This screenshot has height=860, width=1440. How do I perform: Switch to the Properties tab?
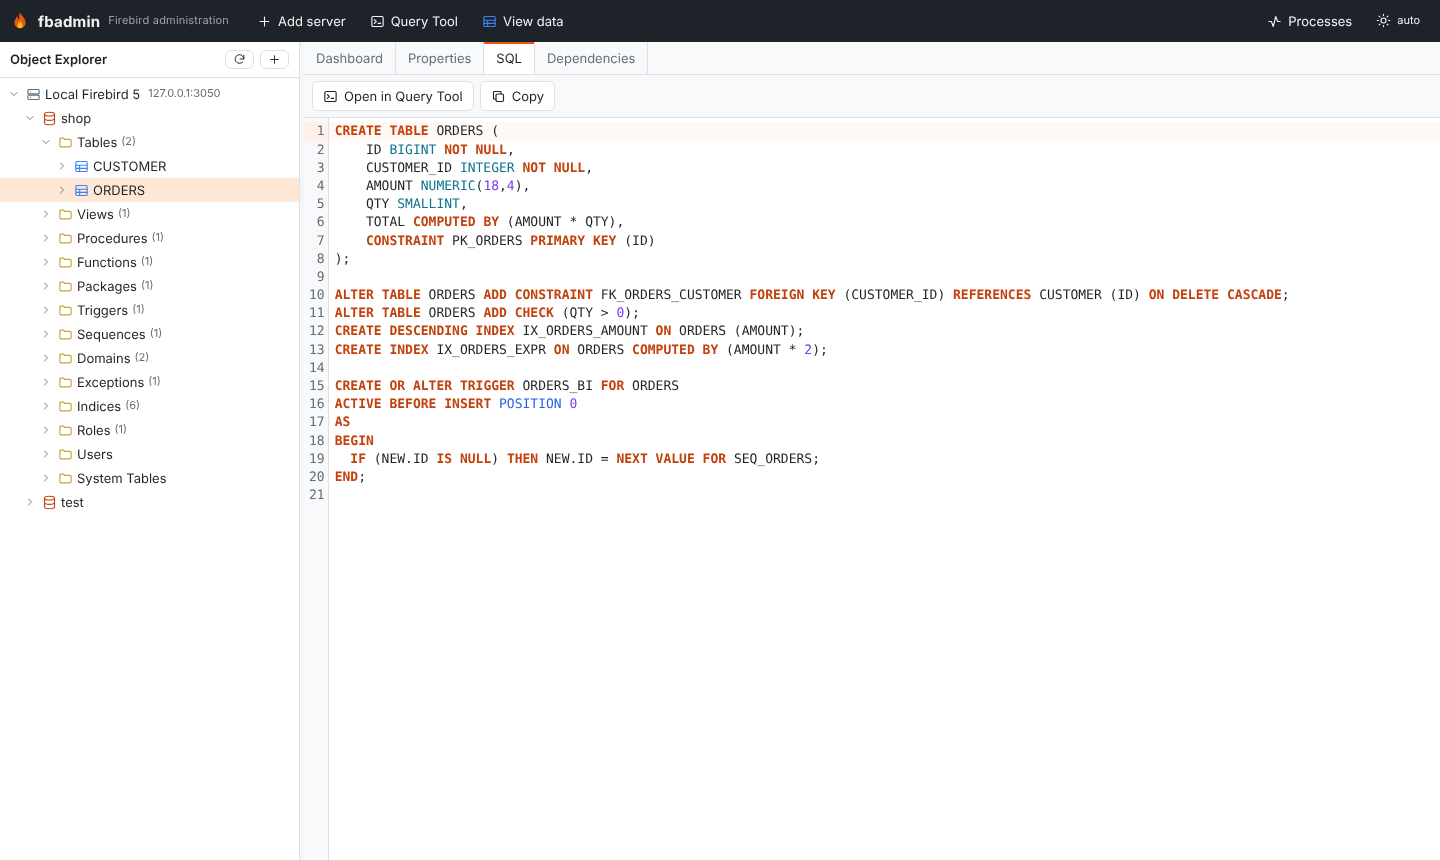439,58
